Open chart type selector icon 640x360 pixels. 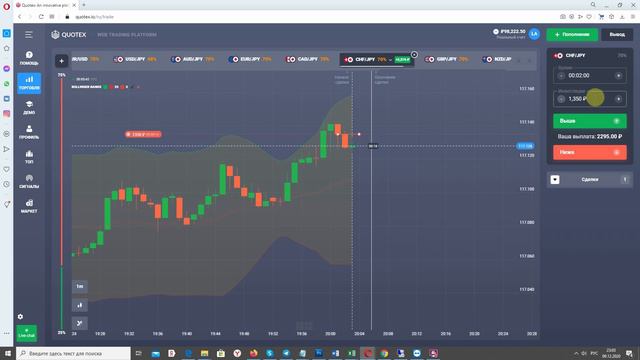point(80,305)
